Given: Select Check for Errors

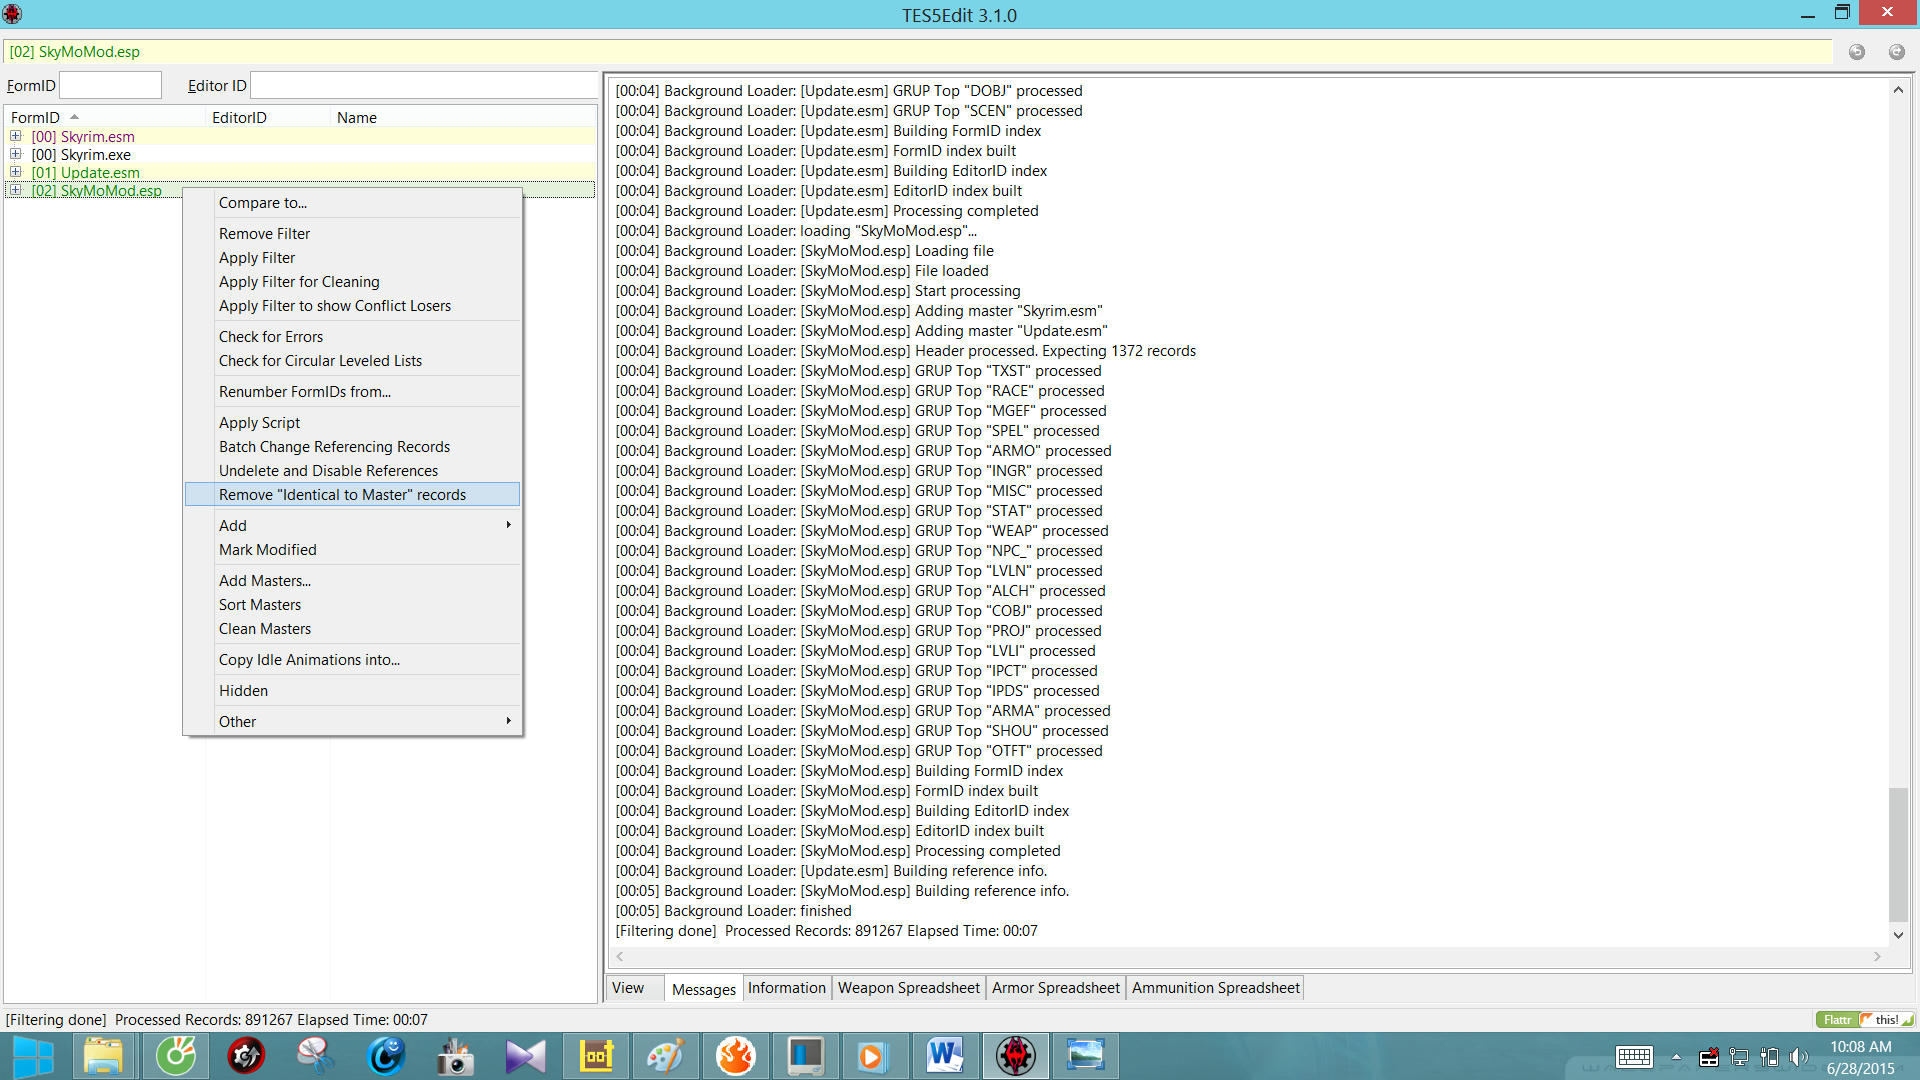Looking at the screenshot, I should (x=352, y=336).
